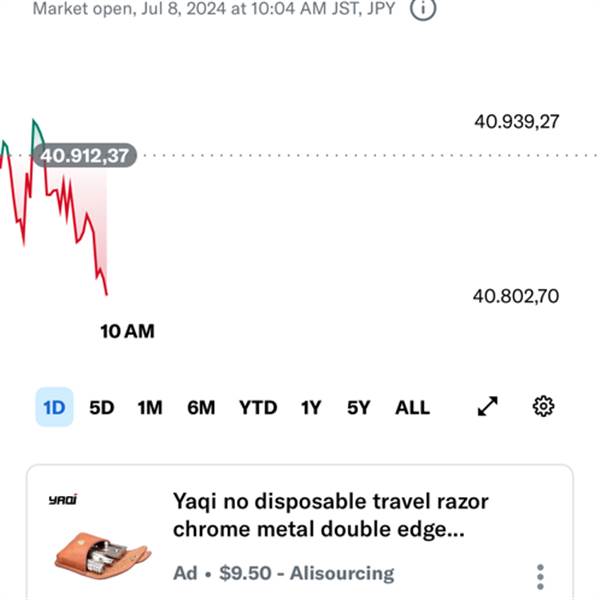The height and width of the screenshot is (600, 600).
Task: Click the 10 AM time axis label
Action: [x=127, y=331]
